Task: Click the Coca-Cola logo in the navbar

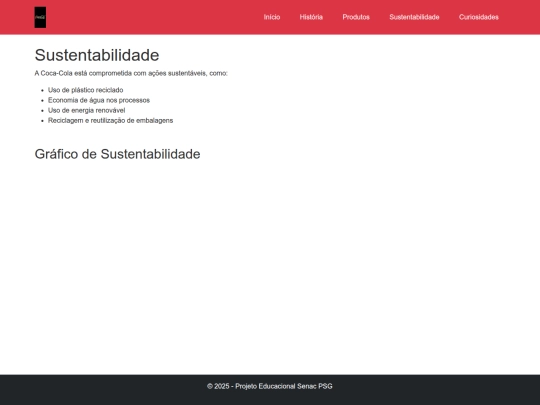Action: tap(40, 17)
